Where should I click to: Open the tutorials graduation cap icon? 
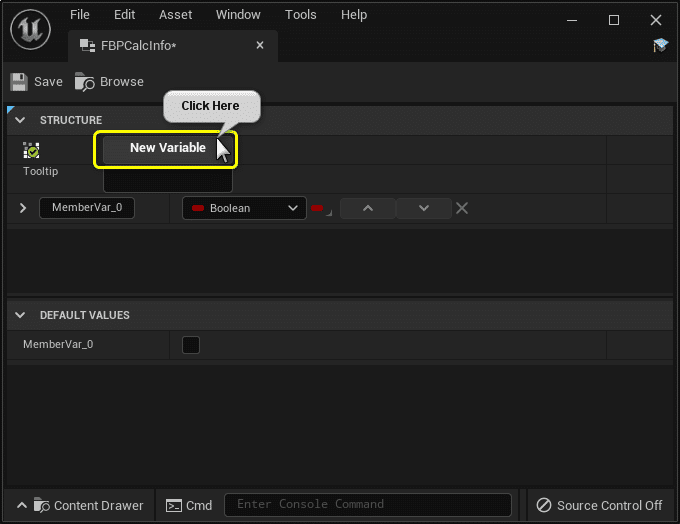660,45
